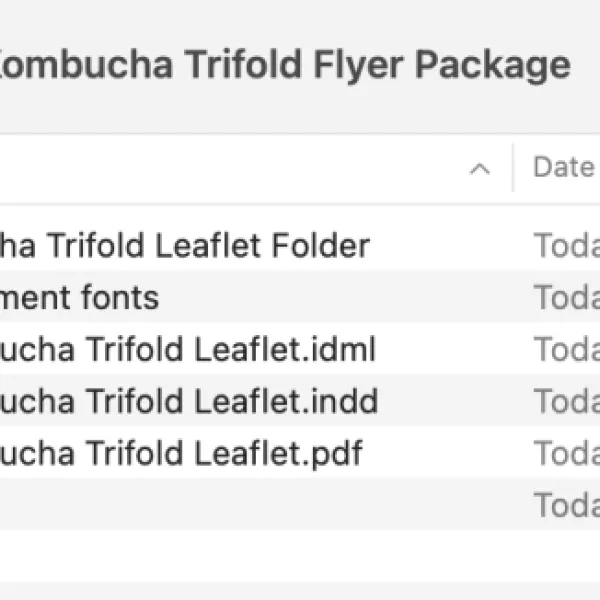The width and height of the screenshot is (600, 600).
Task: Select the Trifold Leaflet.idml file
Action: pos(300,349)
